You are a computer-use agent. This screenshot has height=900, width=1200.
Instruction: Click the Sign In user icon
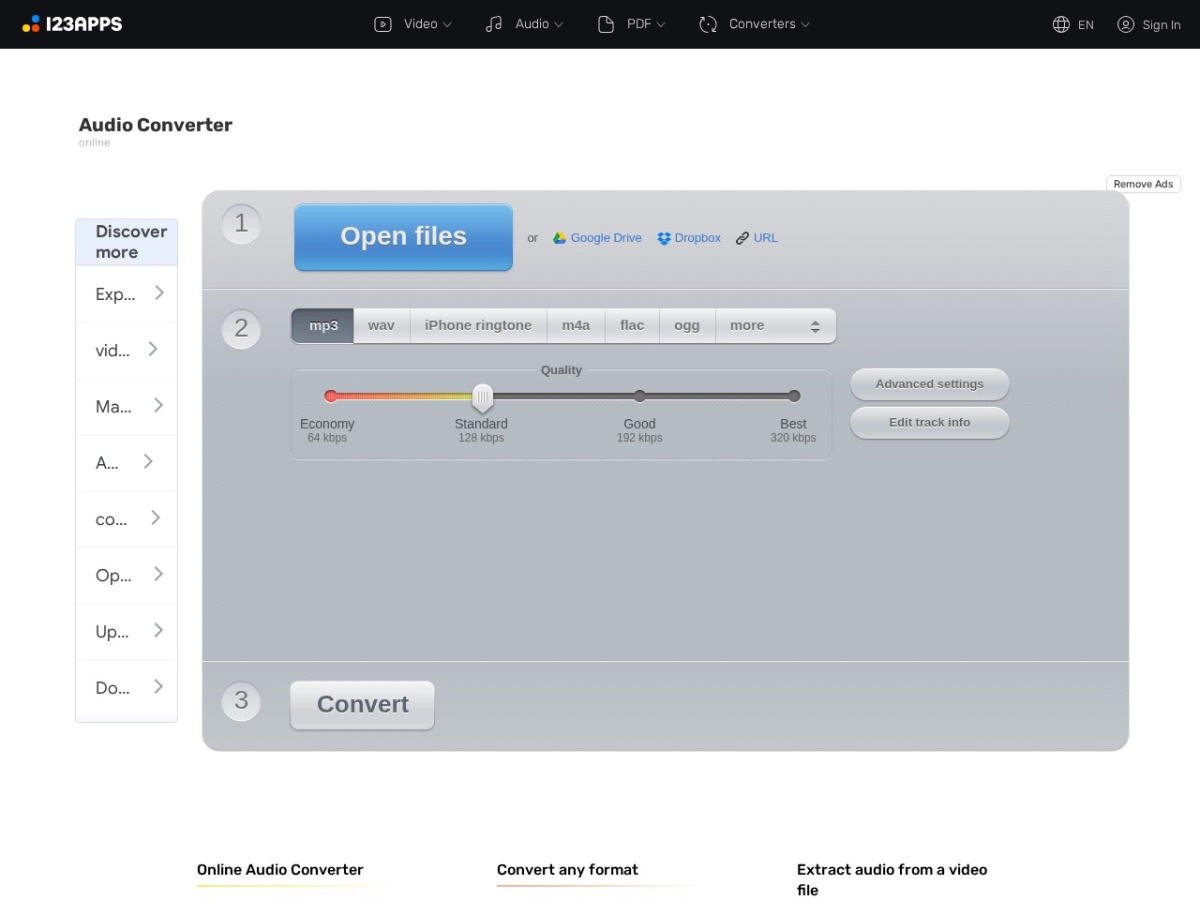tap(1126, 24)
